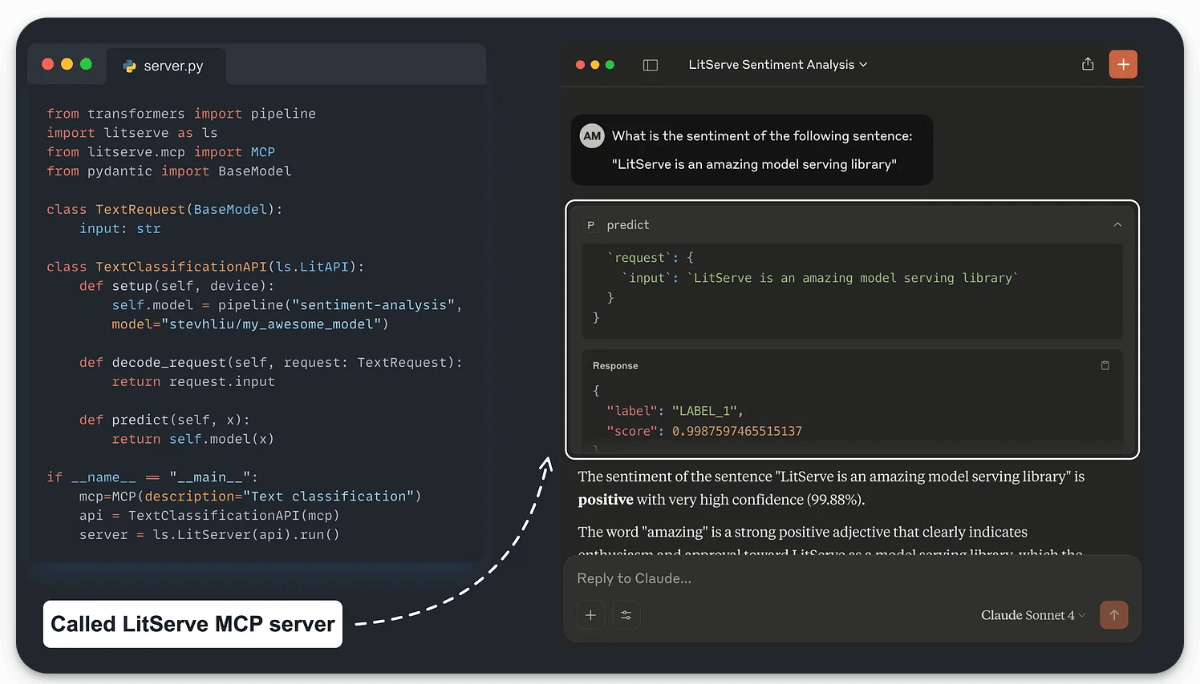Click the line "from pydantic import BaseModel"
This screenshot has height=684, width=1200.
[x=169, y=172]
